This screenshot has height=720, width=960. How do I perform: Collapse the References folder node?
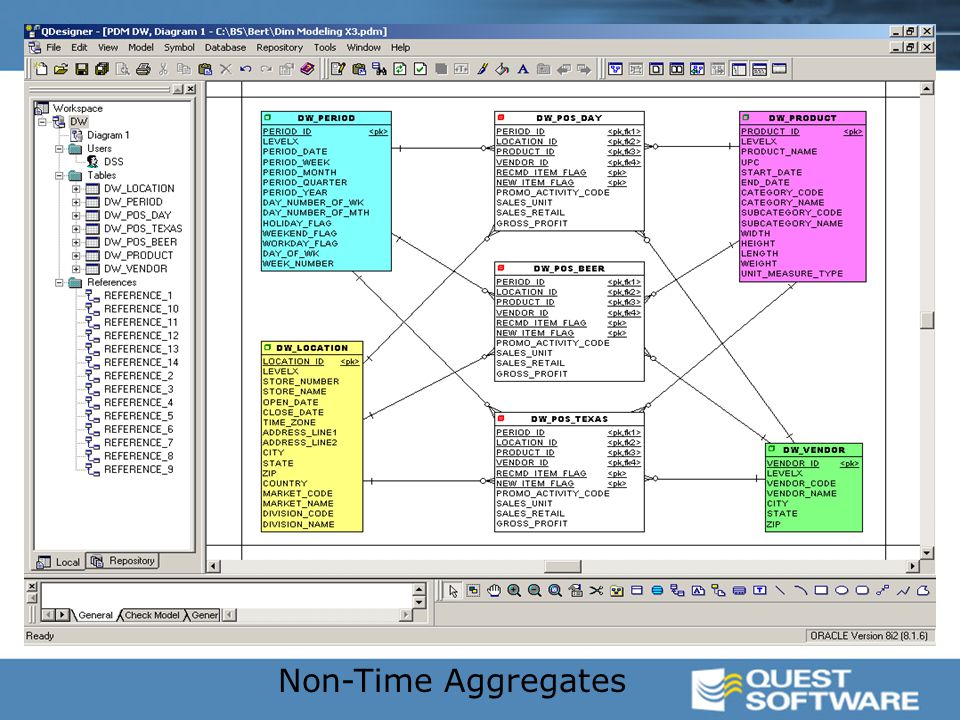click(59, 283)
